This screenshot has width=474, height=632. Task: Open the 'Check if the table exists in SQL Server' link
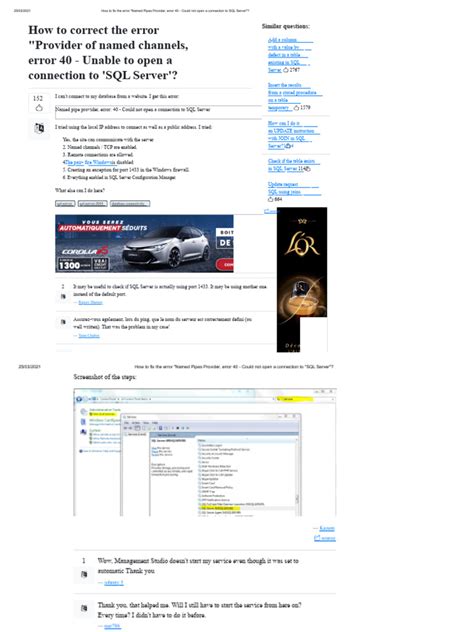pyautogui.click(x=294, y=165)
